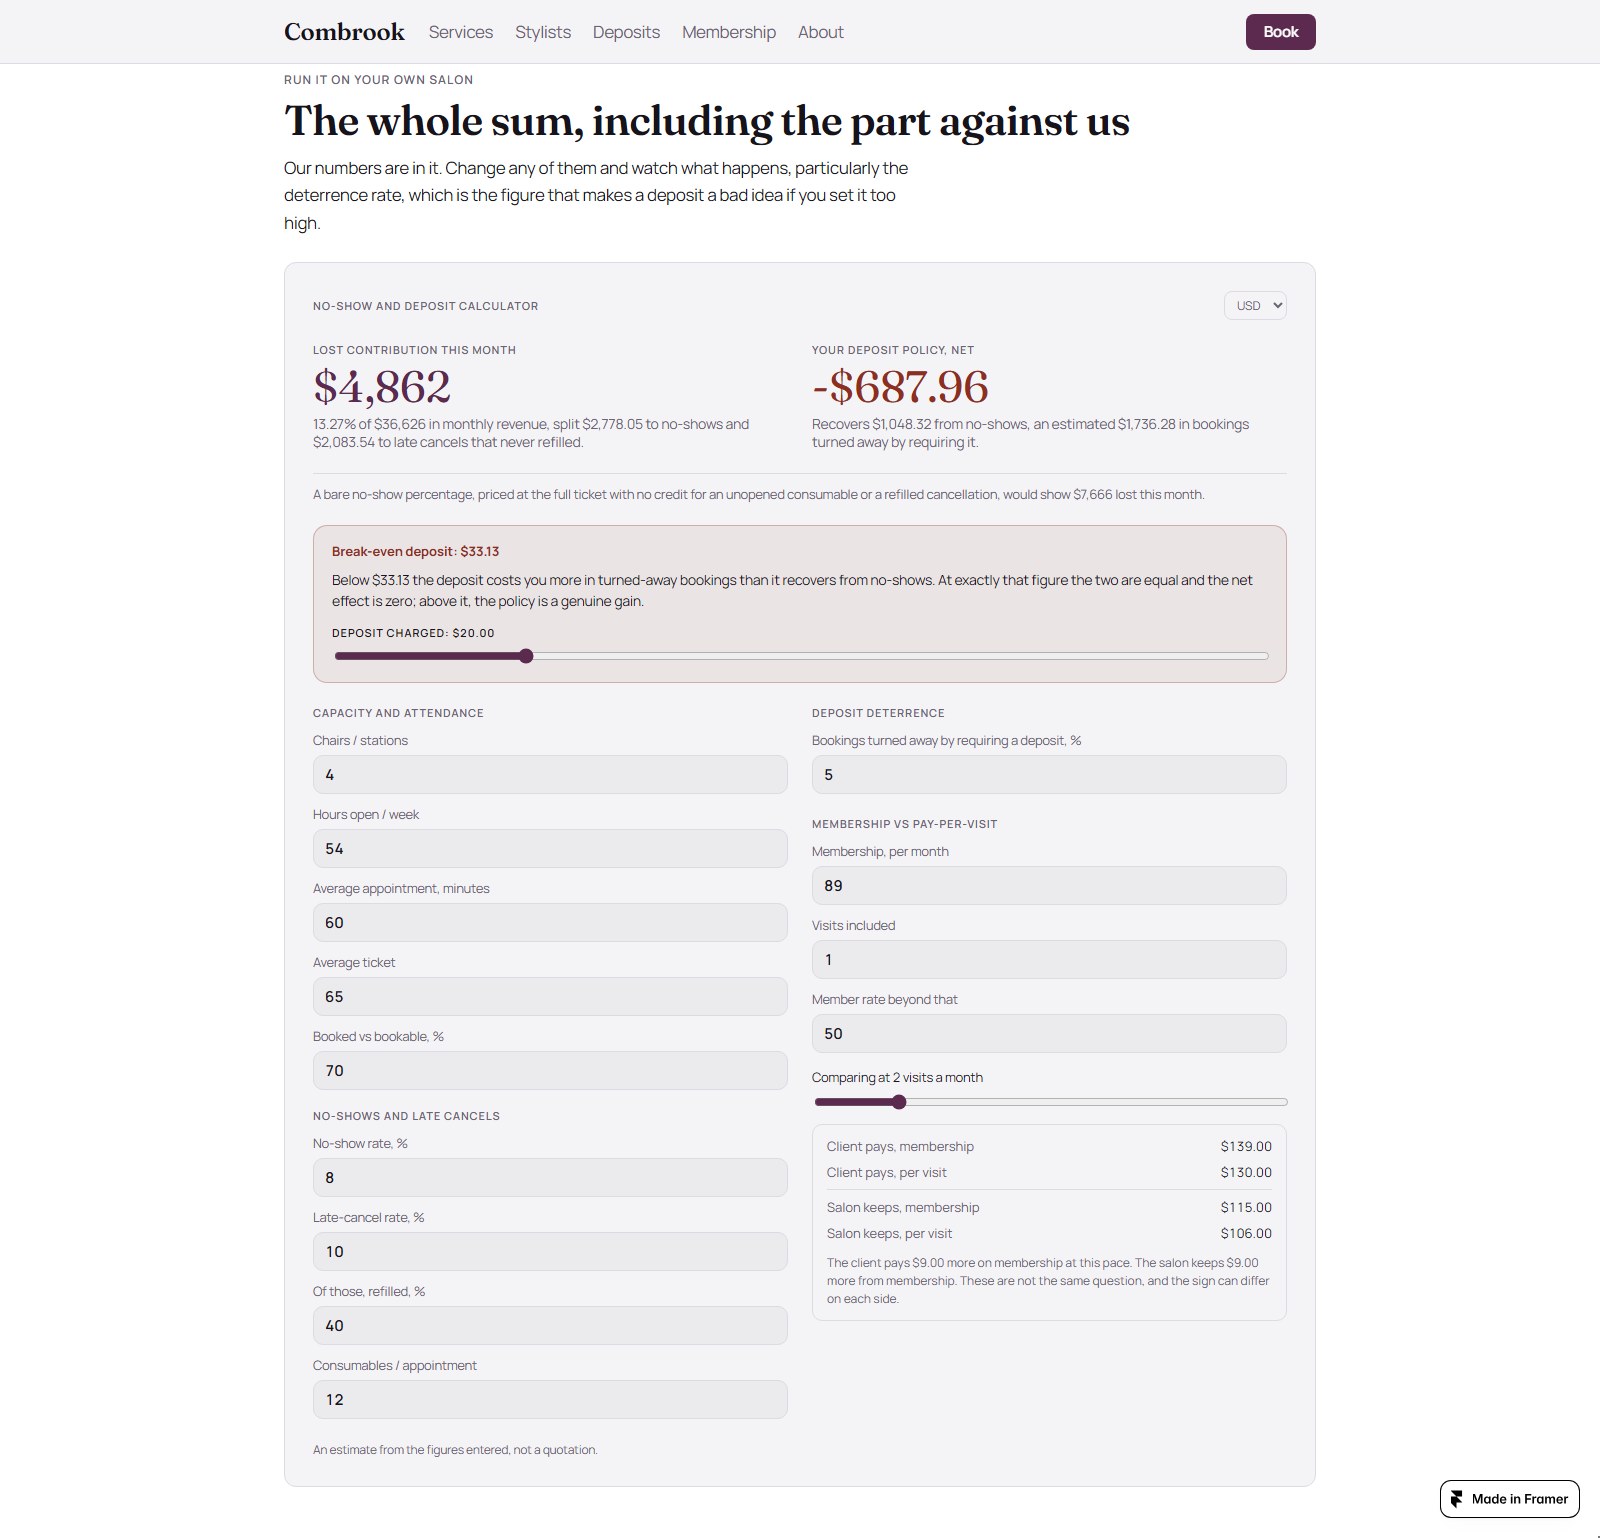
Task: Click the Made in Framer badge
Action: [x=1510, y=1499]
